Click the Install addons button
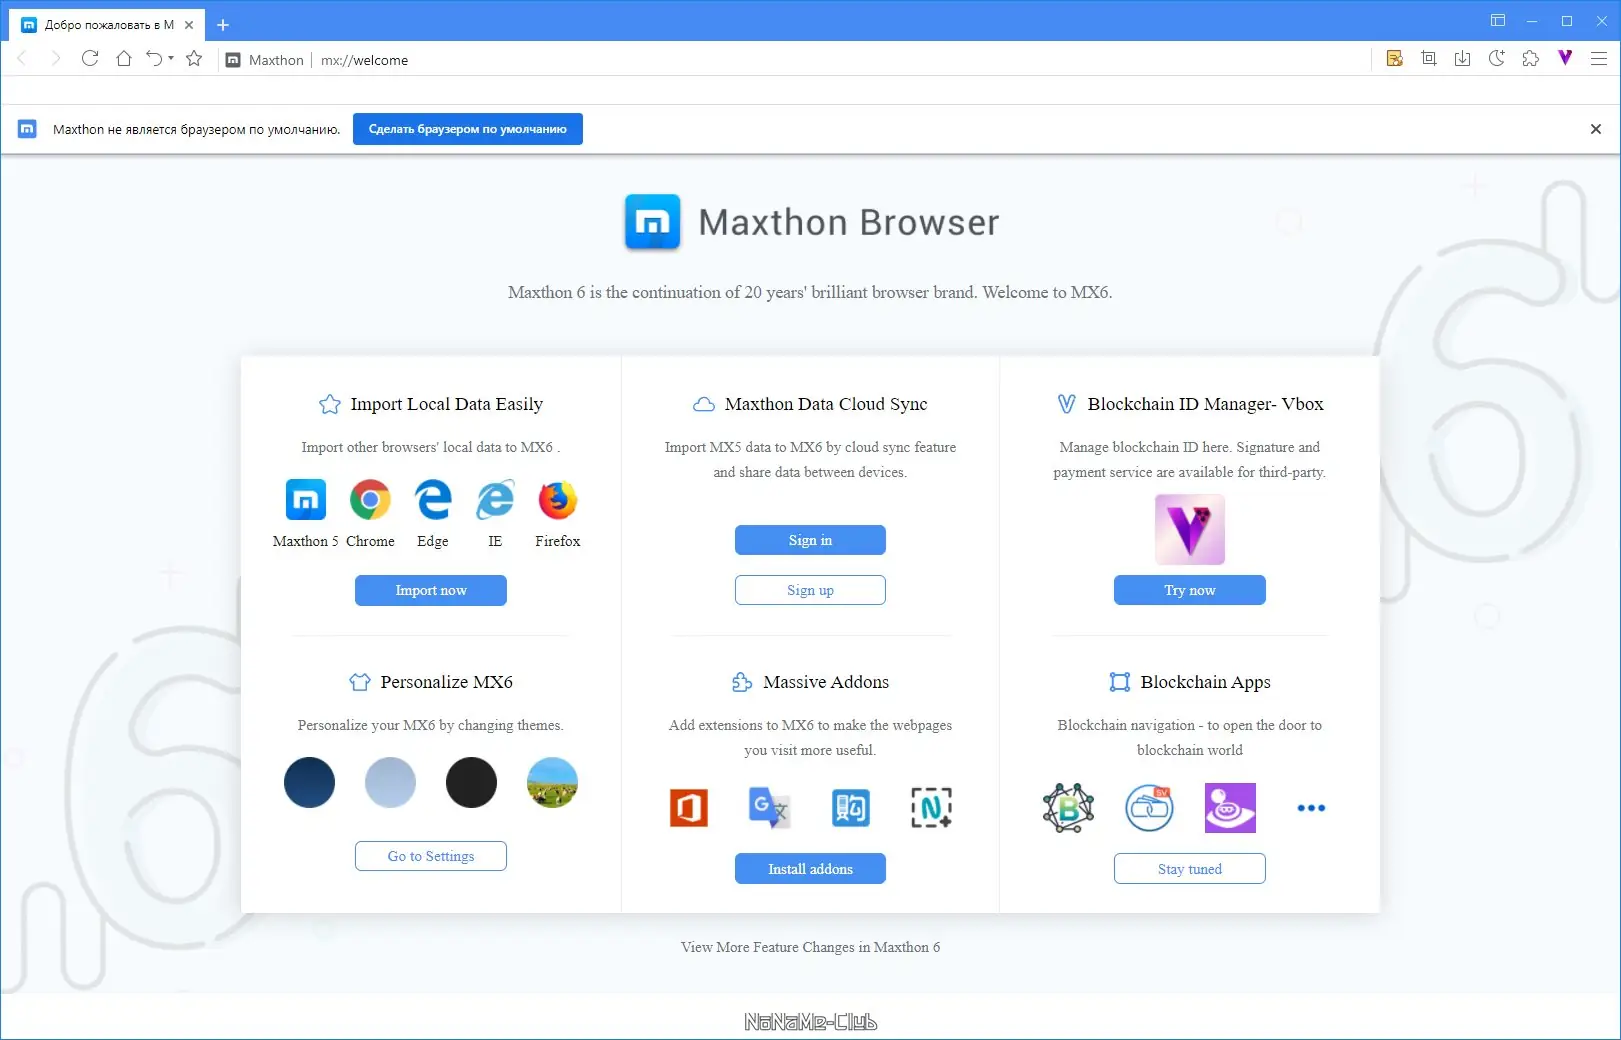 point(810,869)
